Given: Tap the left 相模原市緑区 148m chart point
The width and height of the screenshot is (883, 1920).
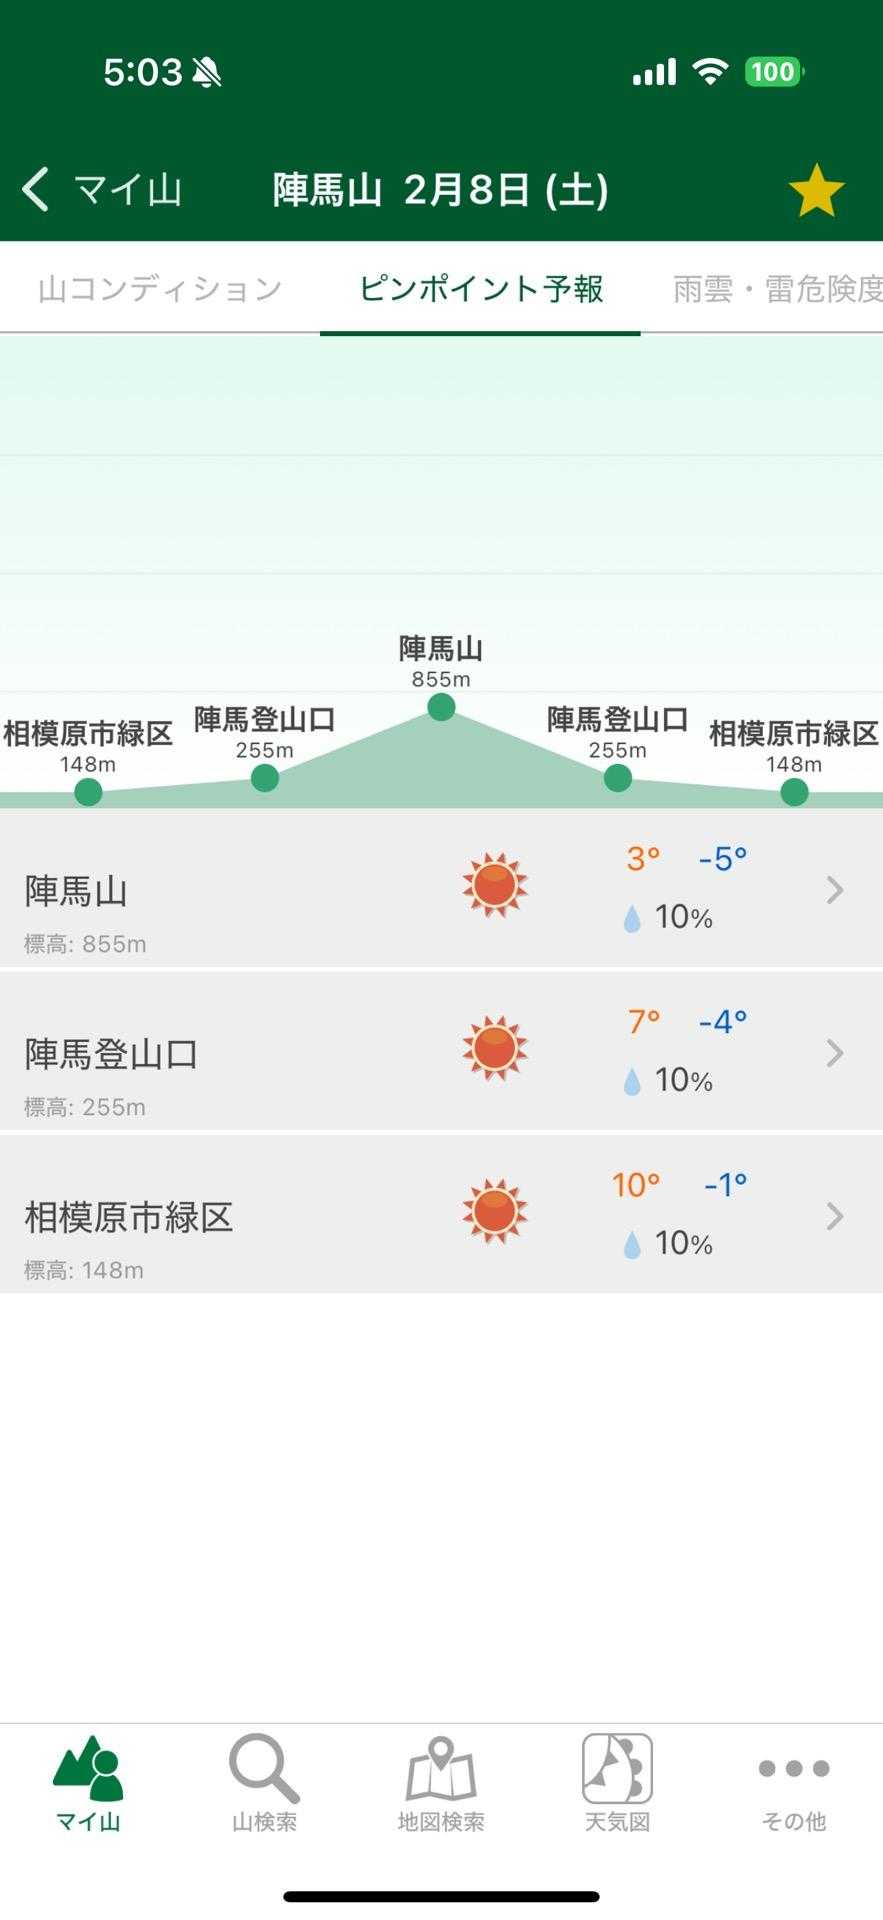Looking at the screenshot, I should point(88,793).
